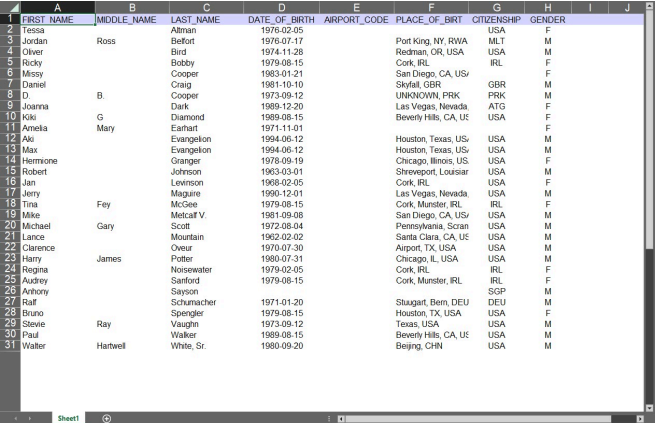Viewport: 655px width, 423px height.
Task: Click the first name cell Anhony
Action: (x=58, y=291)
